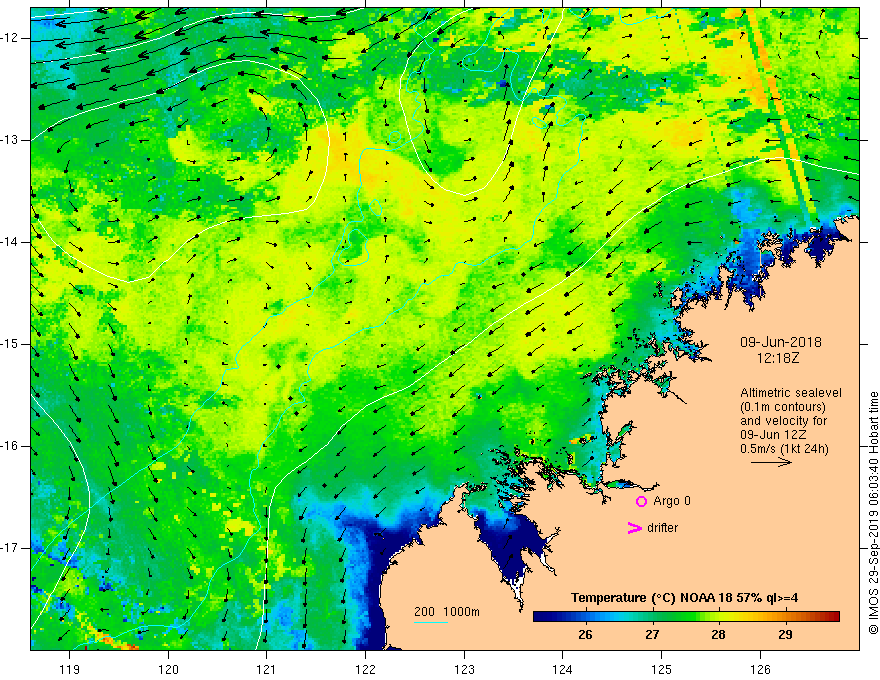Click the latitude axis label -13
Image resolution: width=880 pixels, height=680 pixels.
coord(10,140)
